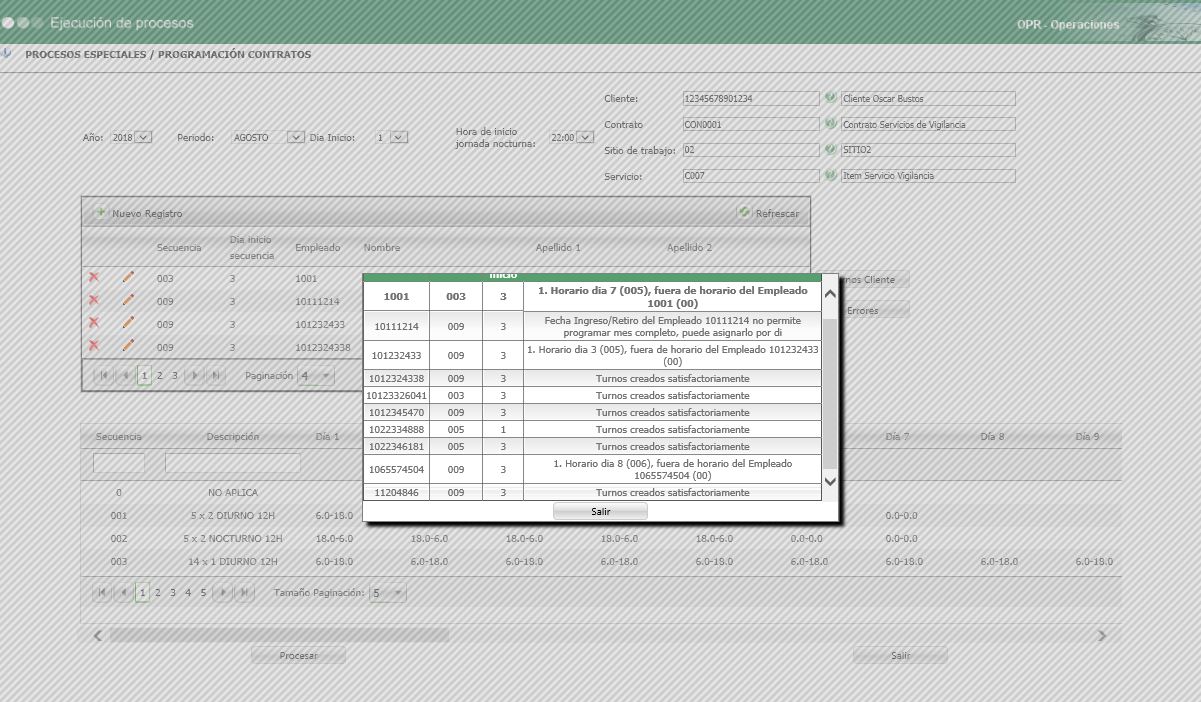Click the Procesar button
This screenshot has width=1201, height=702.
click(299, 656)
